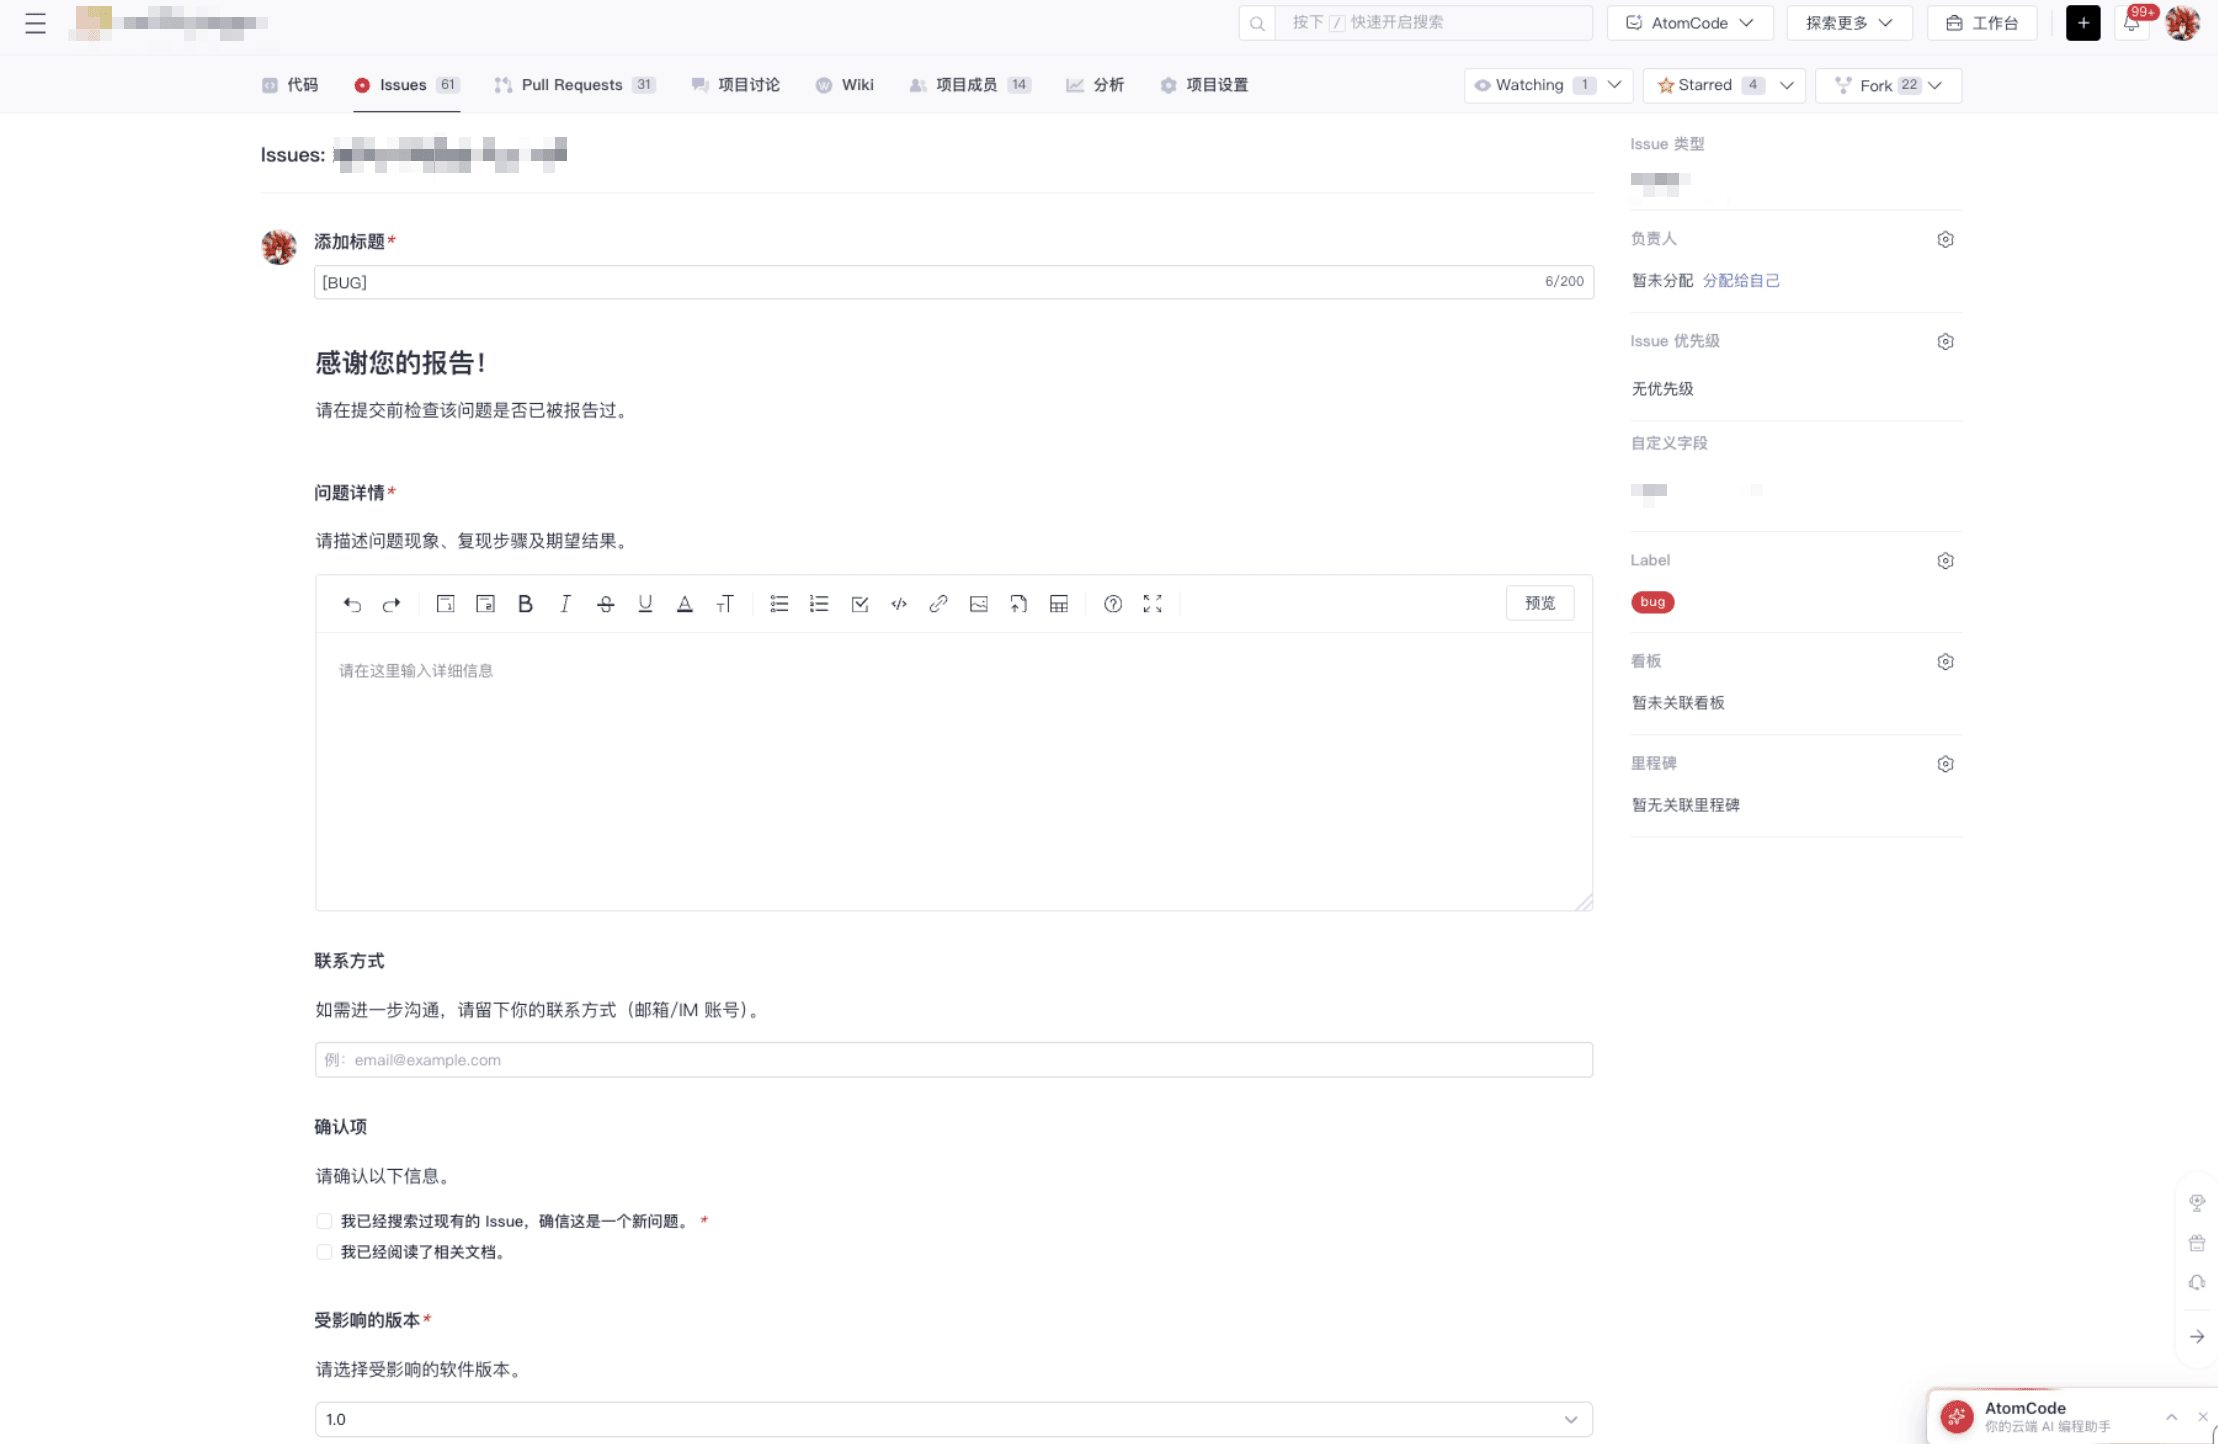The width and height of the screenshot is (2218, 1444).
Task: Switch the editor to fullscreen mode
Action: point(1153,604)
